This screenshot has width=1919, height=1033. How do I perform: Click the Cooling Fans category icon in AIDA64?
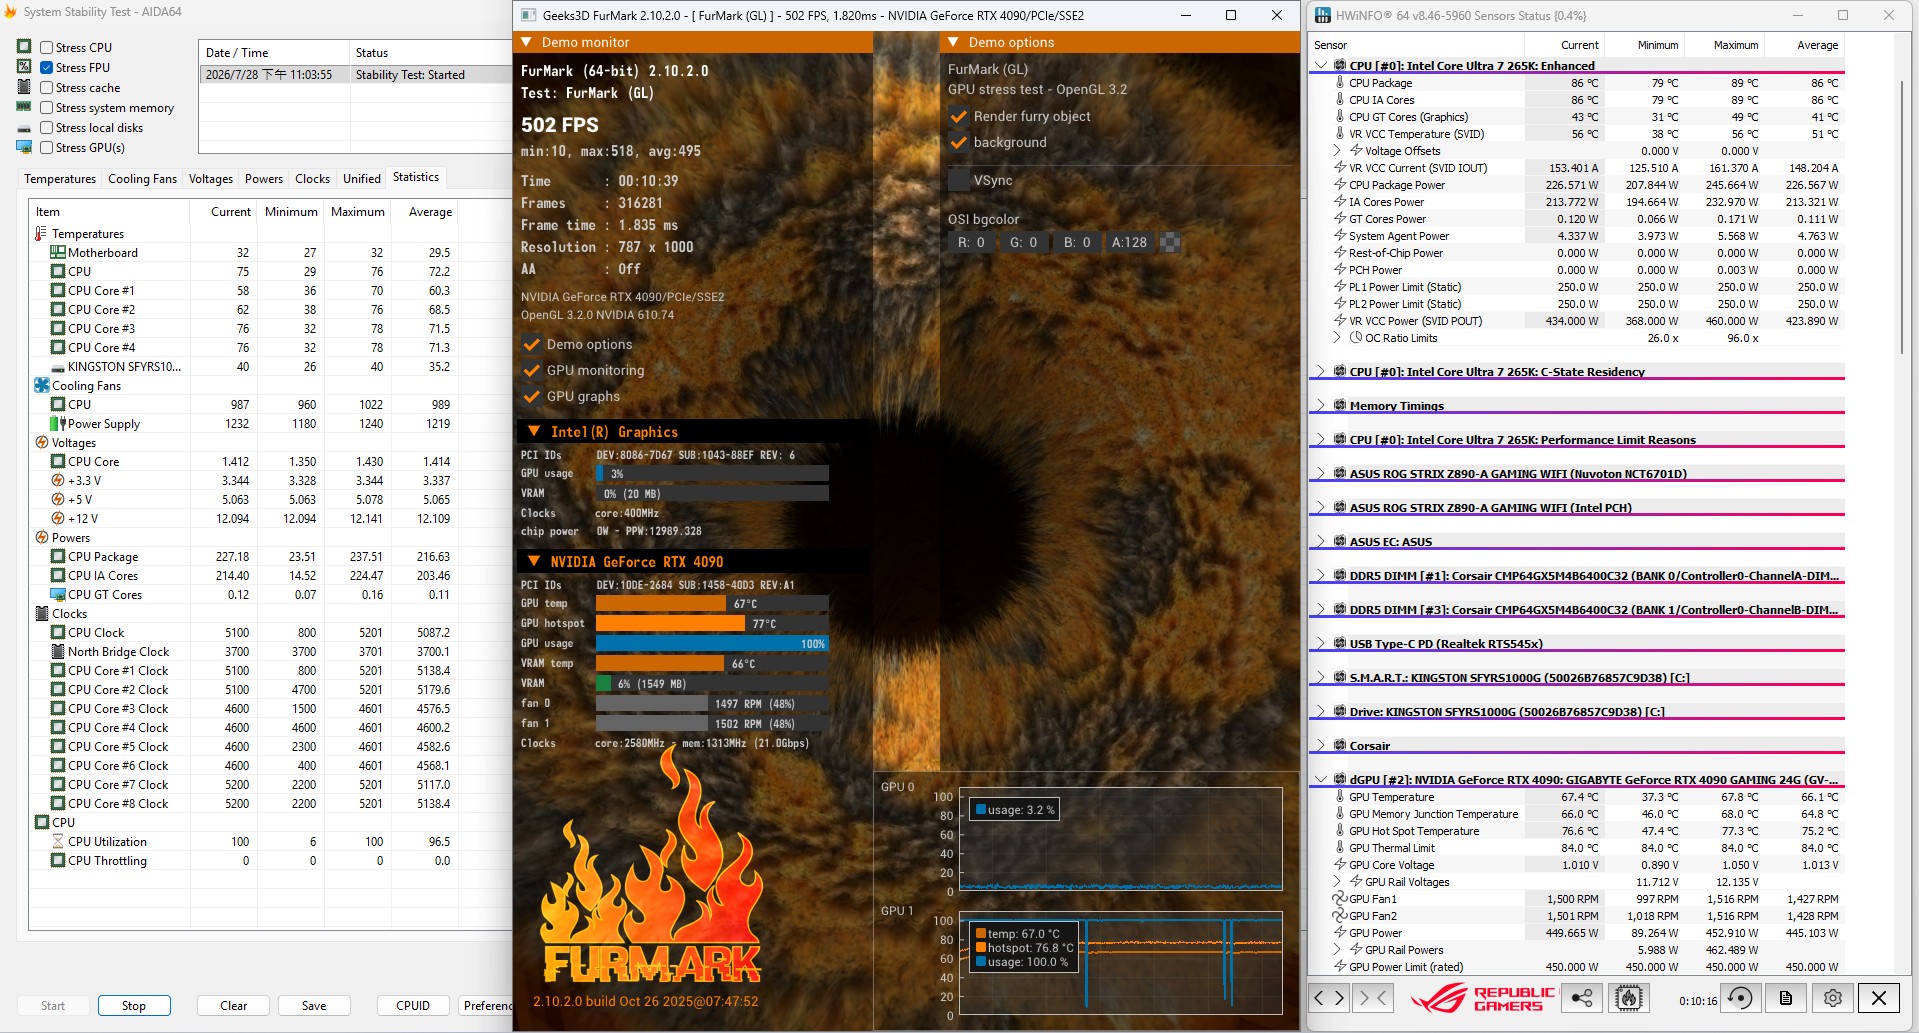(x=41, y=385)
